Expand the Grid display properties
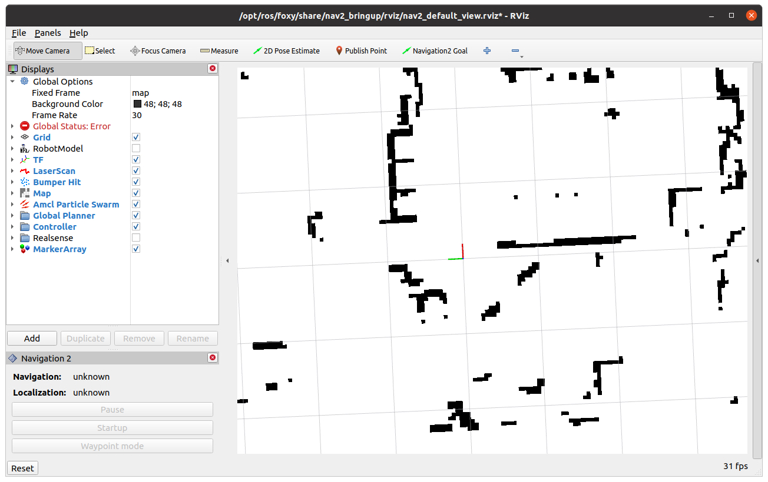The height and width of the screenshot is (482, 768). (x=12, y=137)
